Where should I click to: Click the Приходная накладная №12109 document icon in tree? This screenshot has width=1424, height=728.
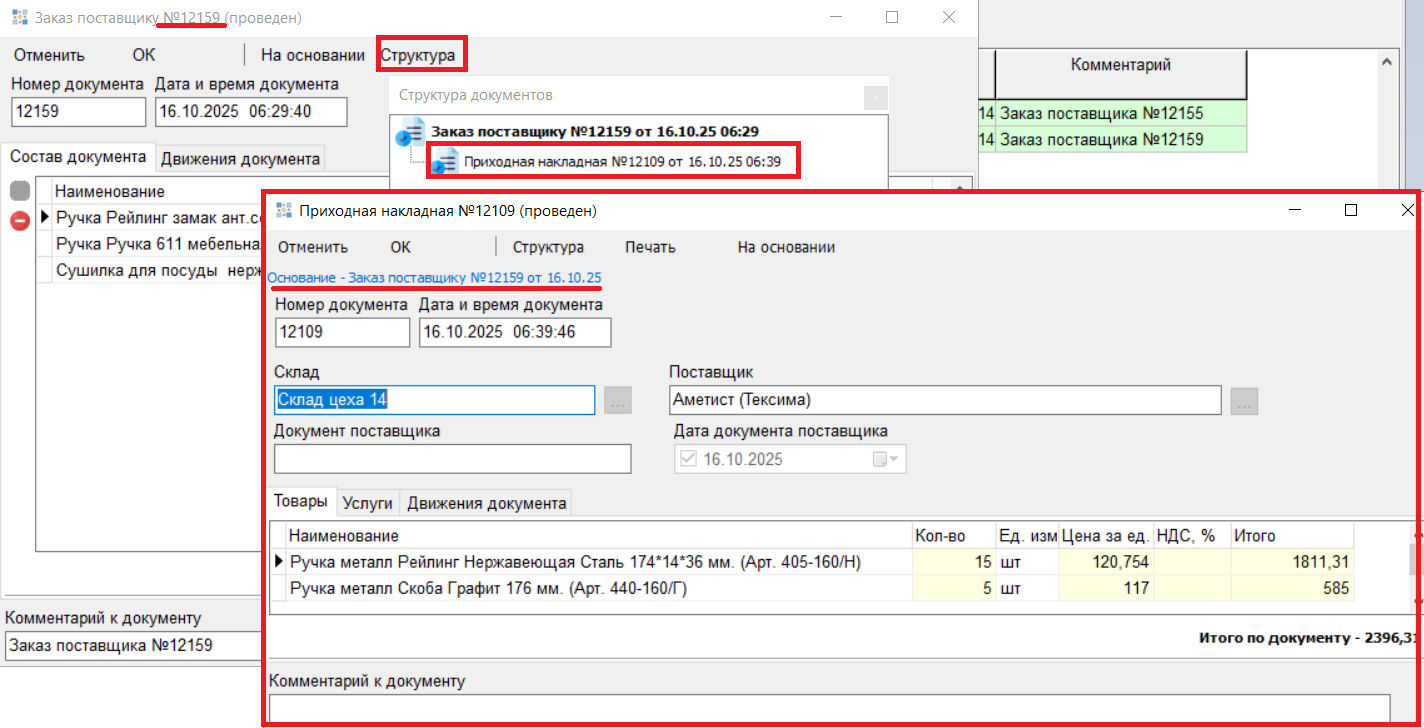point(445,161)
